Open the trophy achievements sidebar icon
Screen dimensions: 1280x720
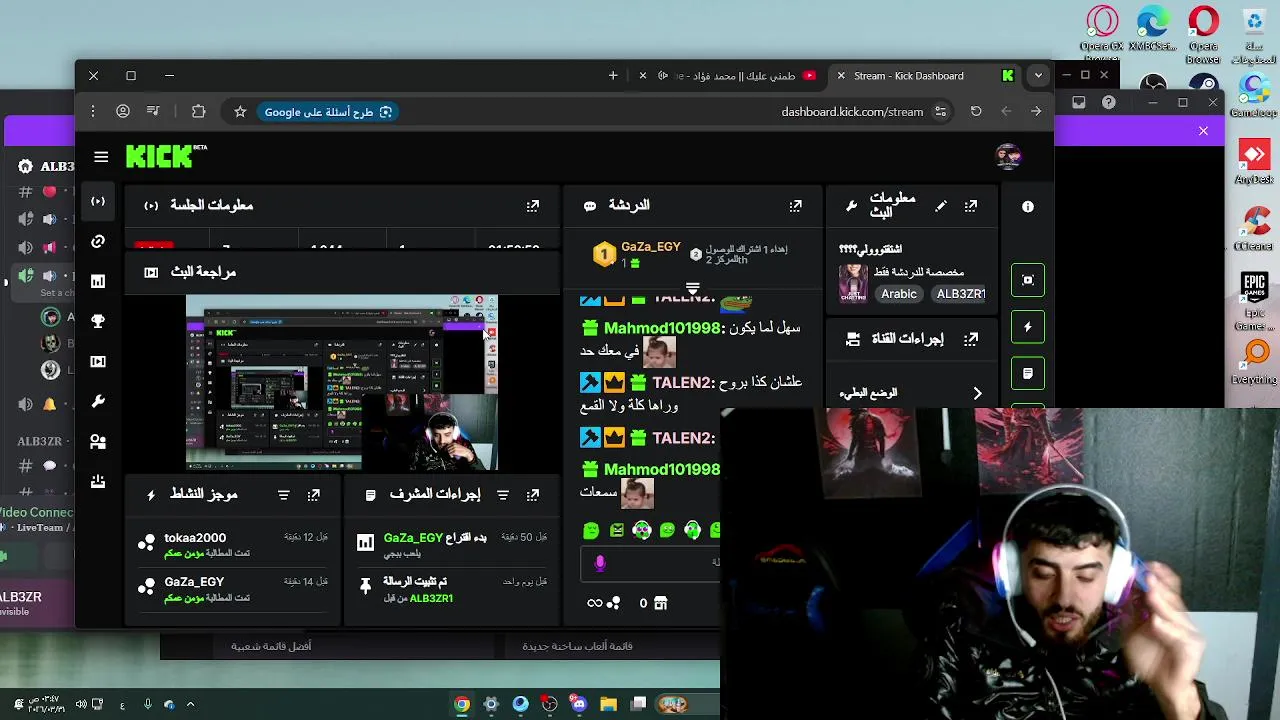(98, 321)
